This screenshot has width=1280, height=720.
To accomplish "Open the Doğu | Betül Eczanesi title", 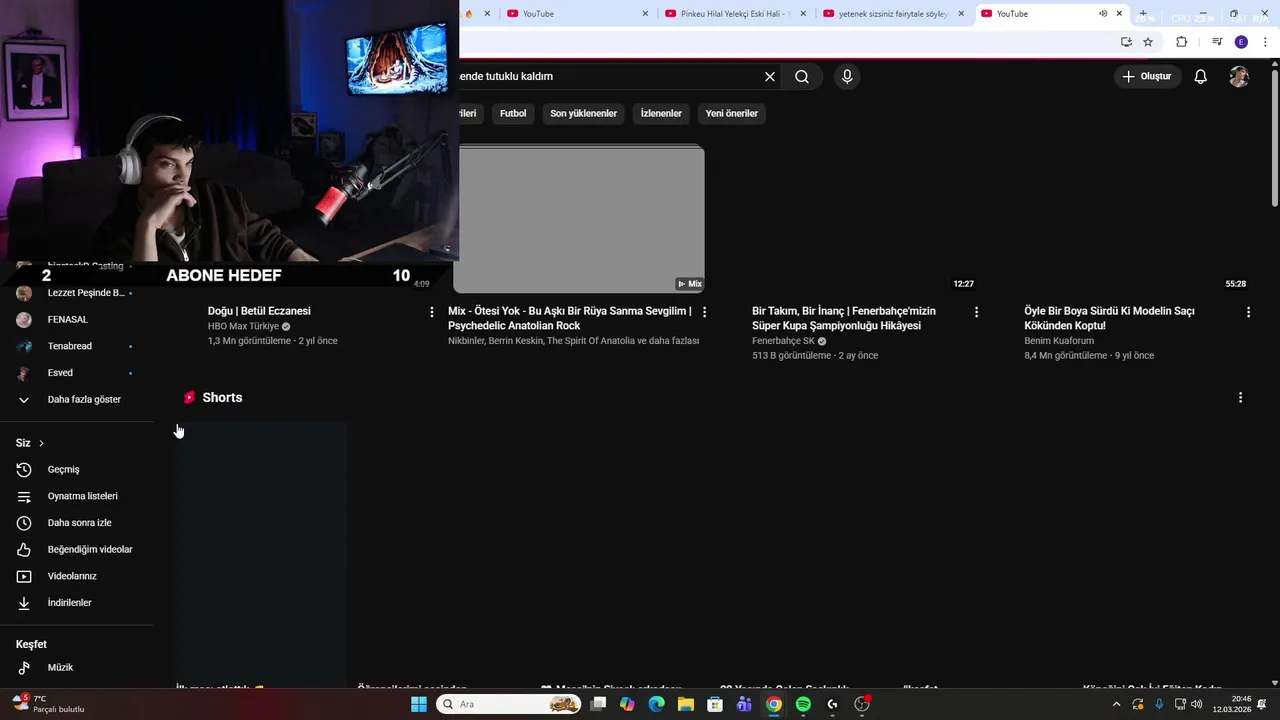I will (x=259, y=311).
